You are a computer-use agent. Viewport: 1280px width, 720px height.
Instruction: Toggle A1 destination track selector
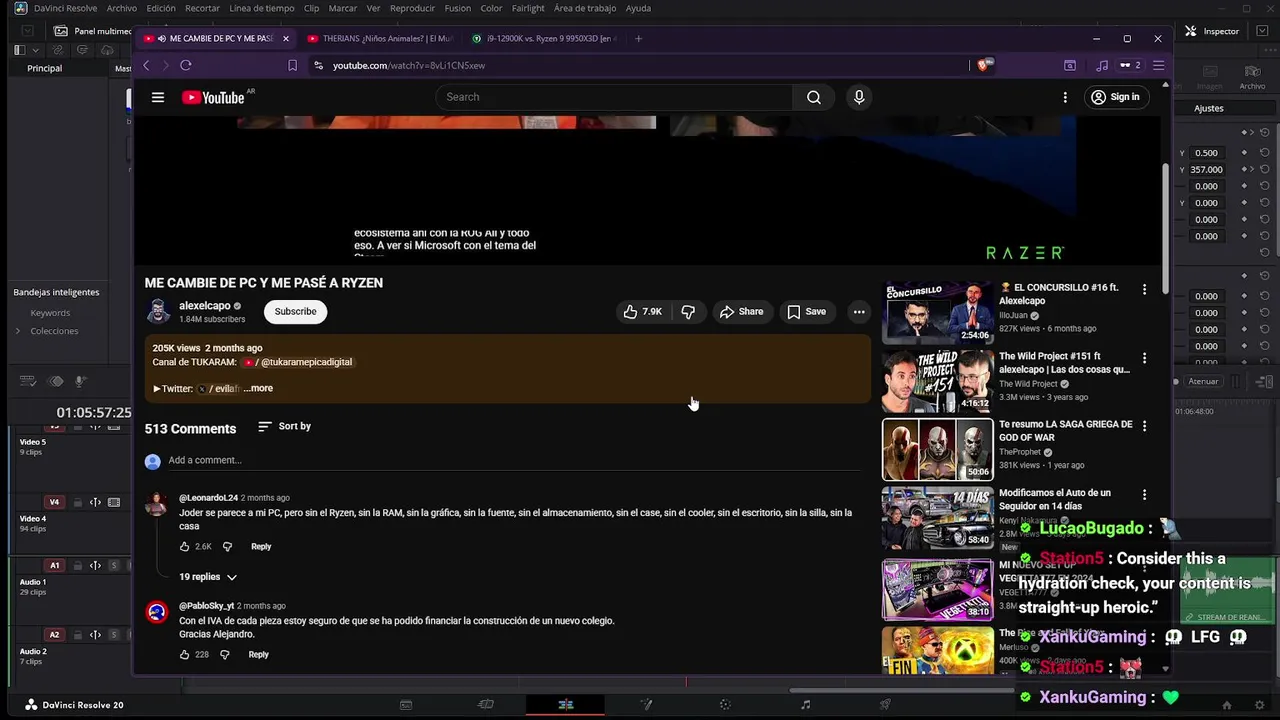(x=54, y=566)
